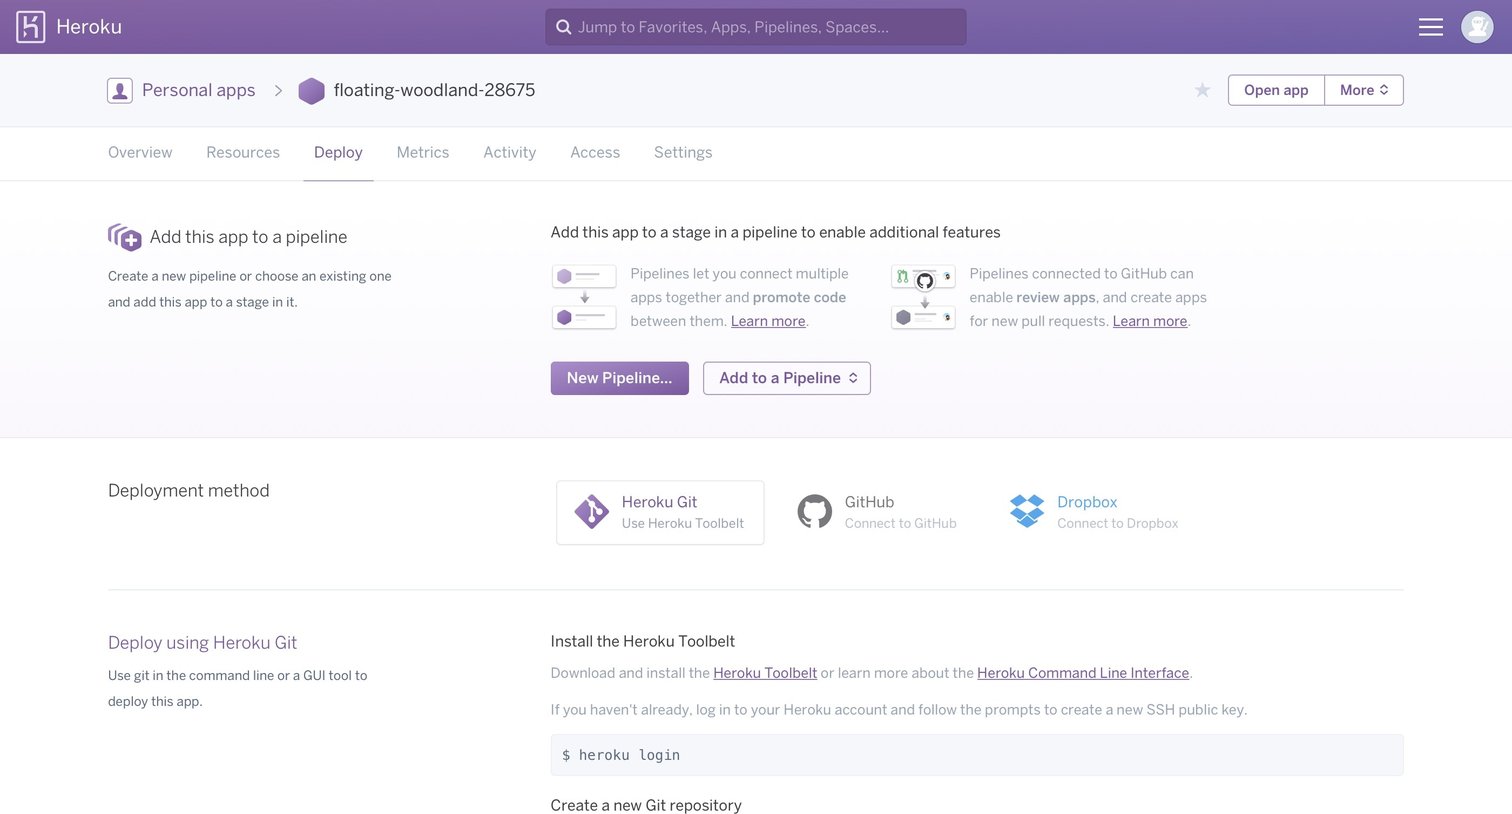
Task: Expand the Add to a Pipeline dropdown
Action: [x=787, y=378]
